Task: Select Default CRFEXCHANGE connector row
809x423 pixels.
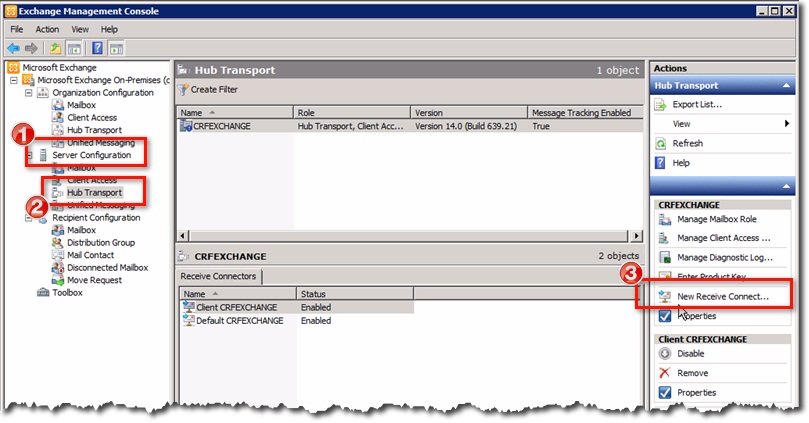Action: pos(297,320)
